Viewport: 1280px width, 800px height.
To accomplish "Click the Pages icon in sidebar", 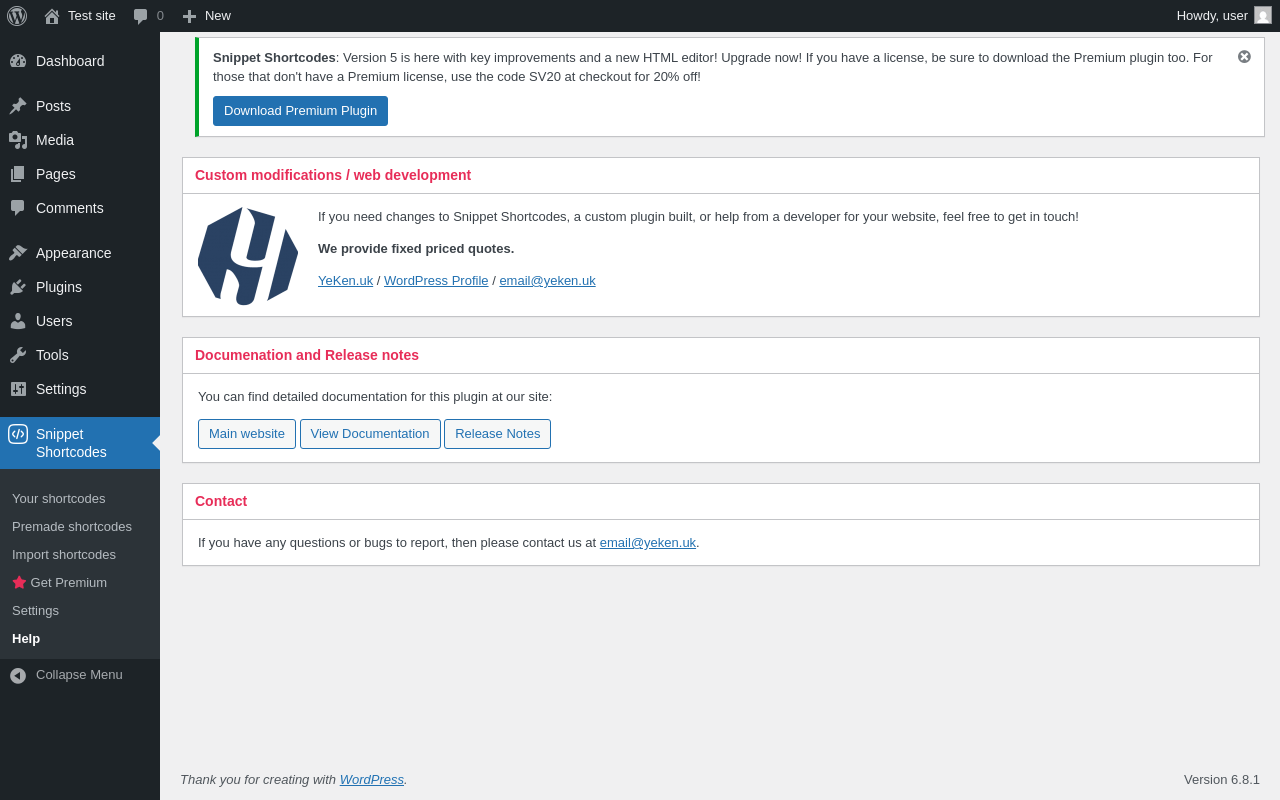I will pyautogui.click(x=18, y=174).
